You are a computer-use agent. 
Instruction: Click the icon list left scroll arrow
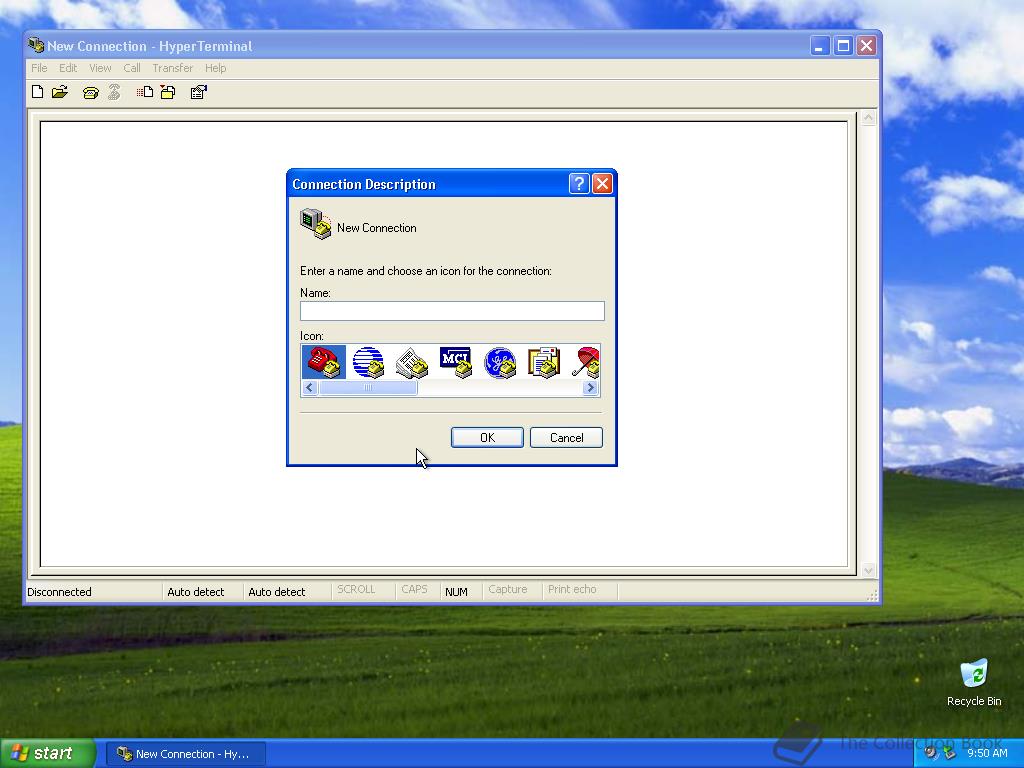[310, 388]
